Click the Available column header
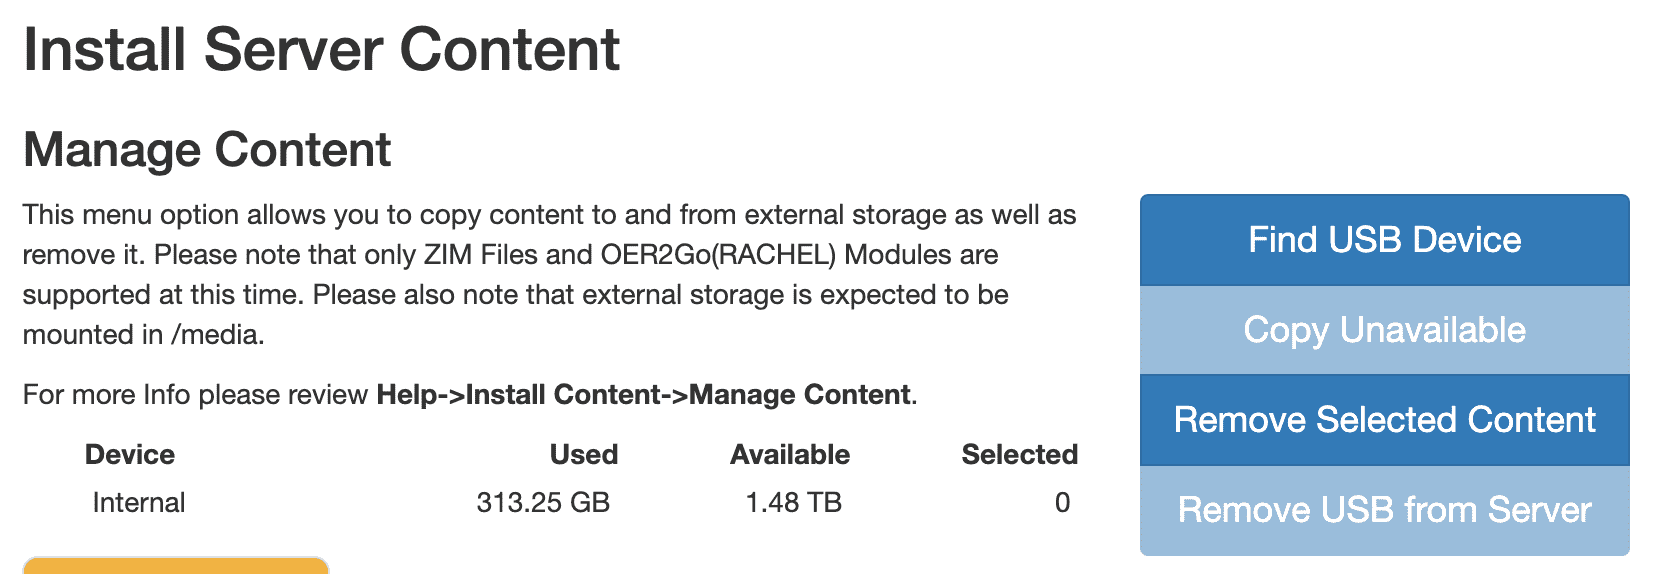This screenshot has height=574, width=1658. point(790,455)
